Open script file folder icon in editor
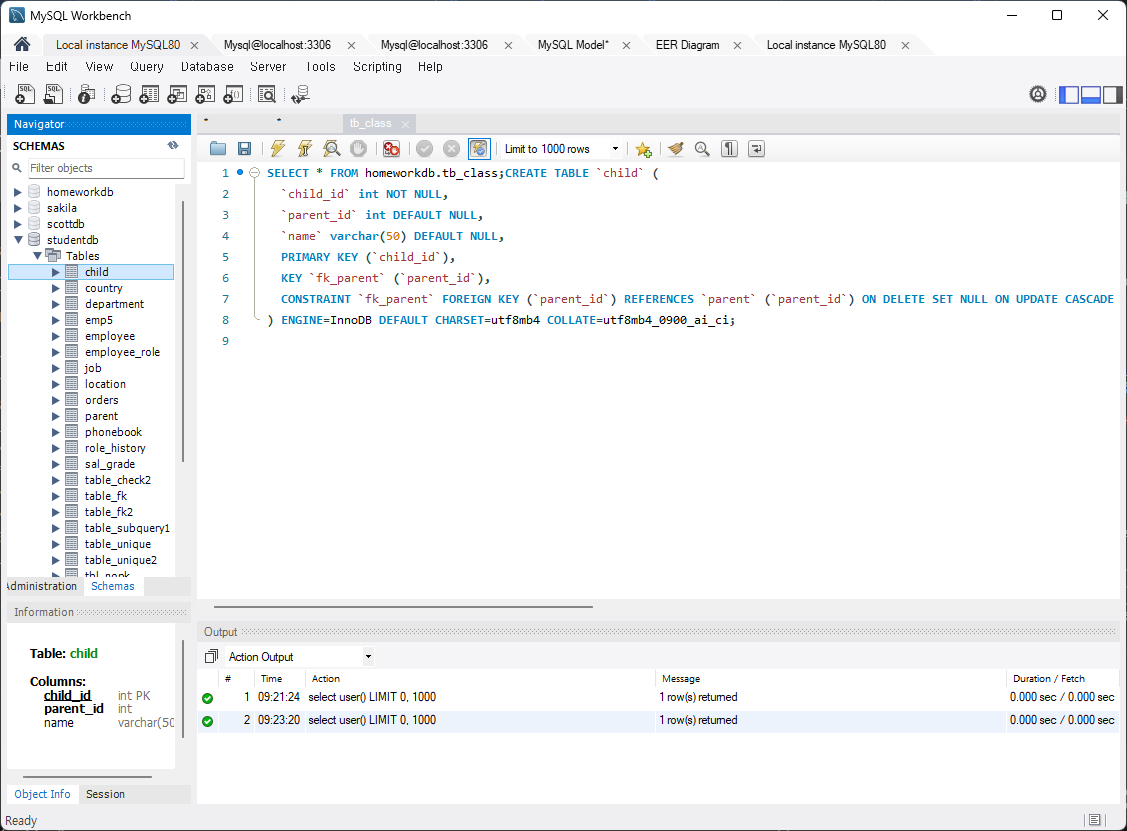 [x=218, y=149]
